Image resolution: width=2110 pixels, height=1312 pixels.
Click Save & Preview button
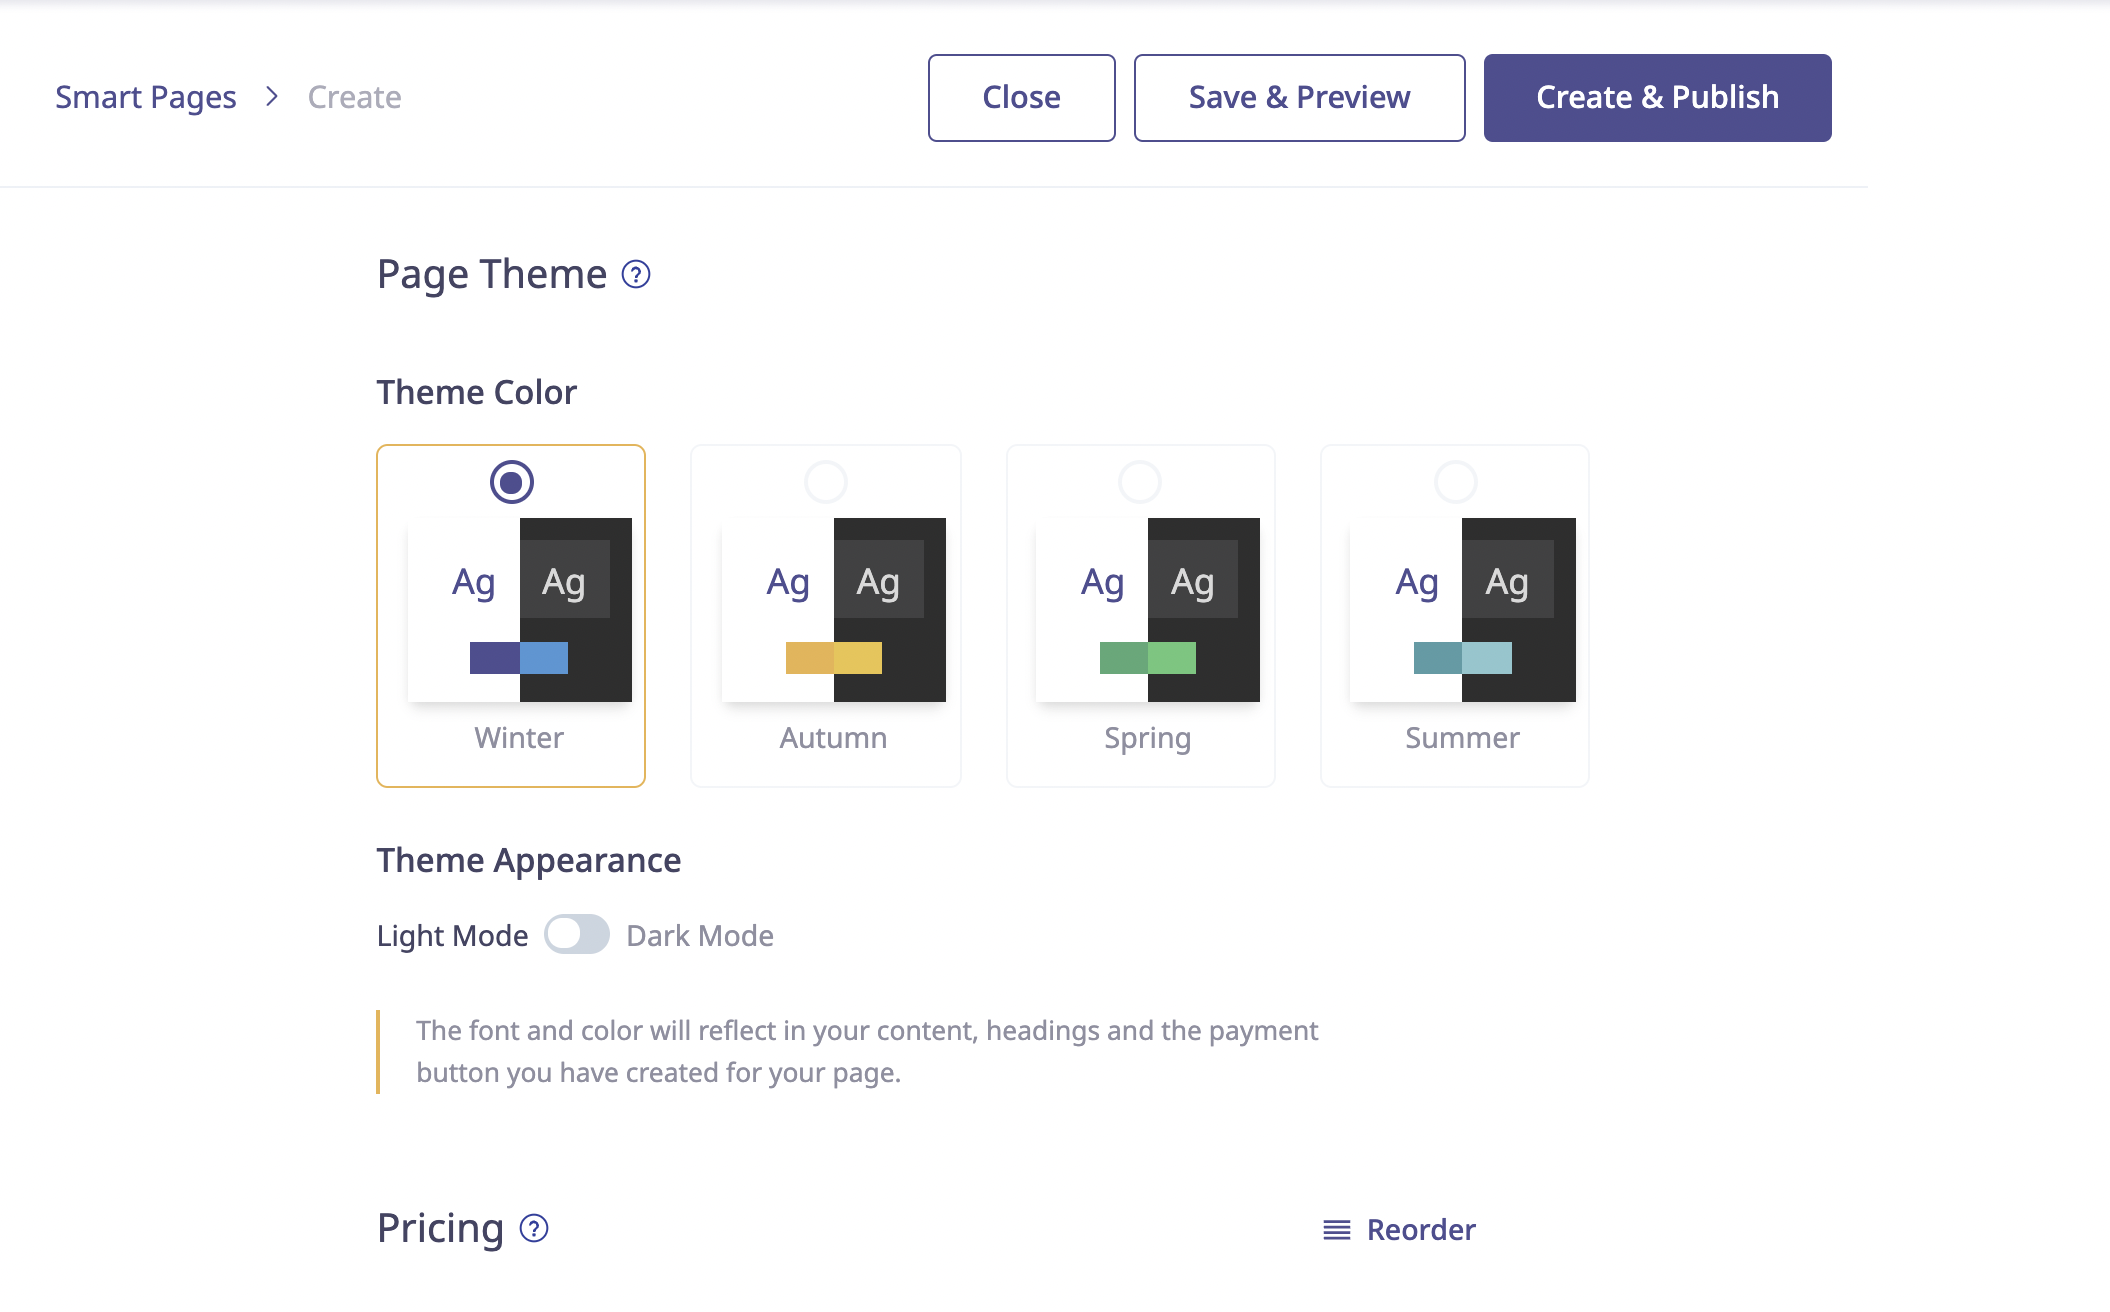tap(1299, 98)
